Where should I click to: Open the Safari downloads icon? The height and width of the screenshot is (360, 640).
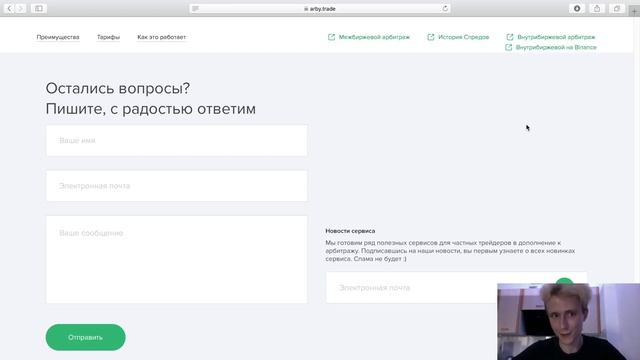(x=577, y=8)
